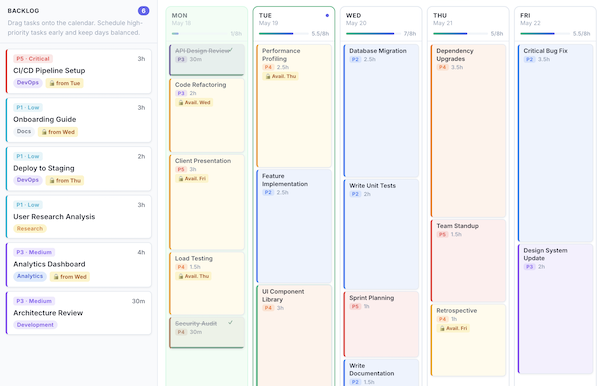This screenshot has width=600, height=386.
Task: Select the Retrospective task on Thursday
Action: (x=468, y=340)
